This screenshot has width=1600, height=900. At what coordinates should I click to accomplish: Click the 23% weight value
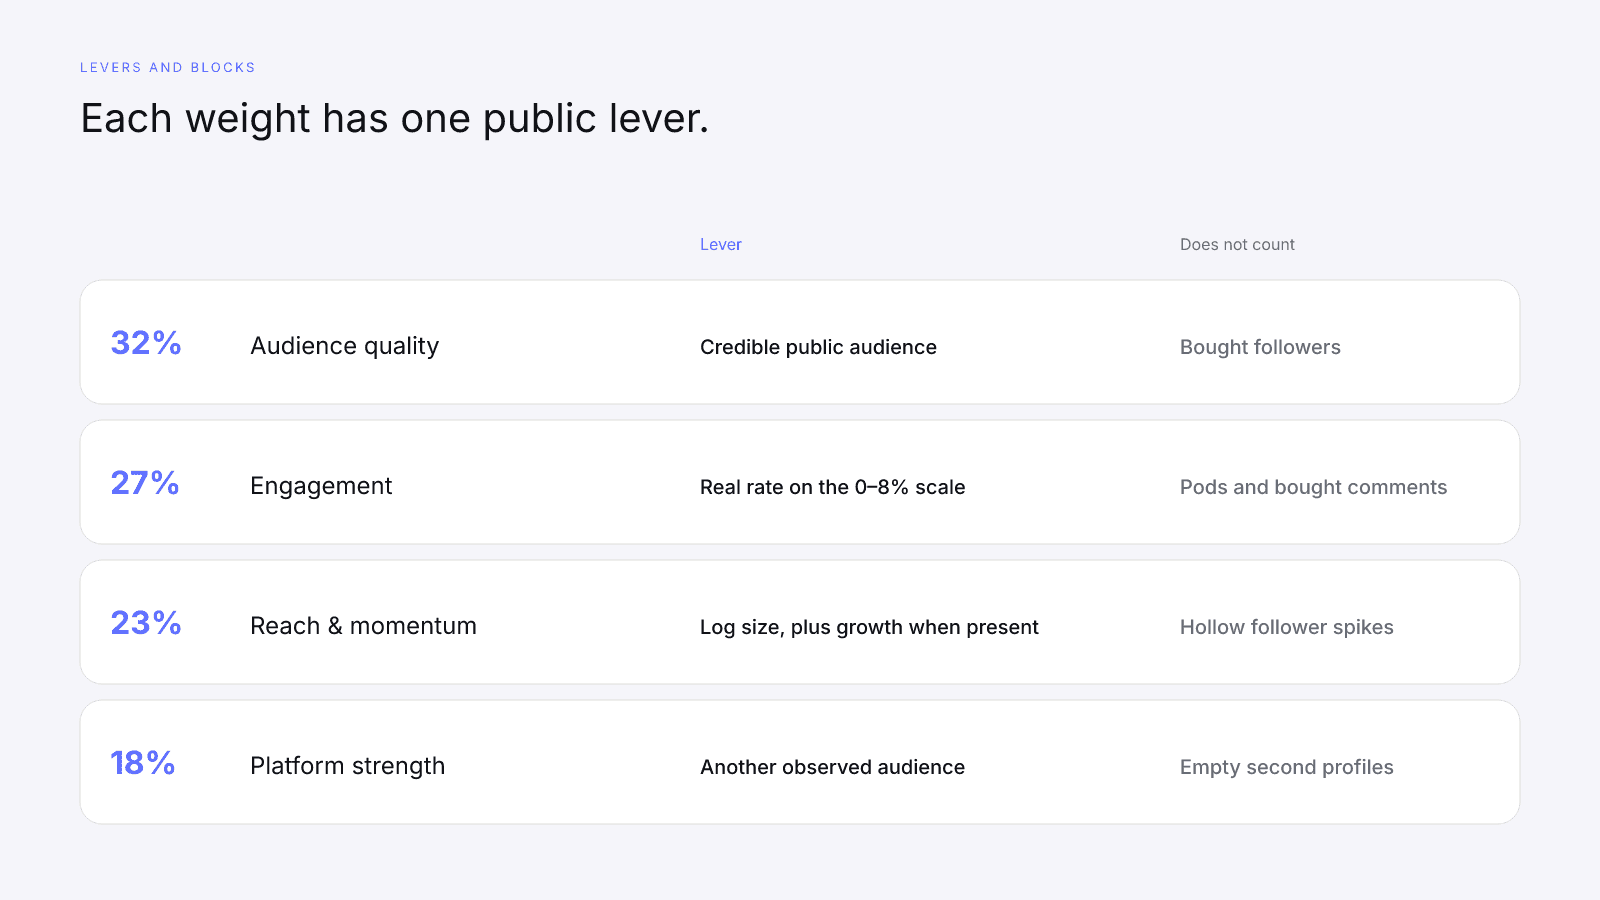(146, 623)
